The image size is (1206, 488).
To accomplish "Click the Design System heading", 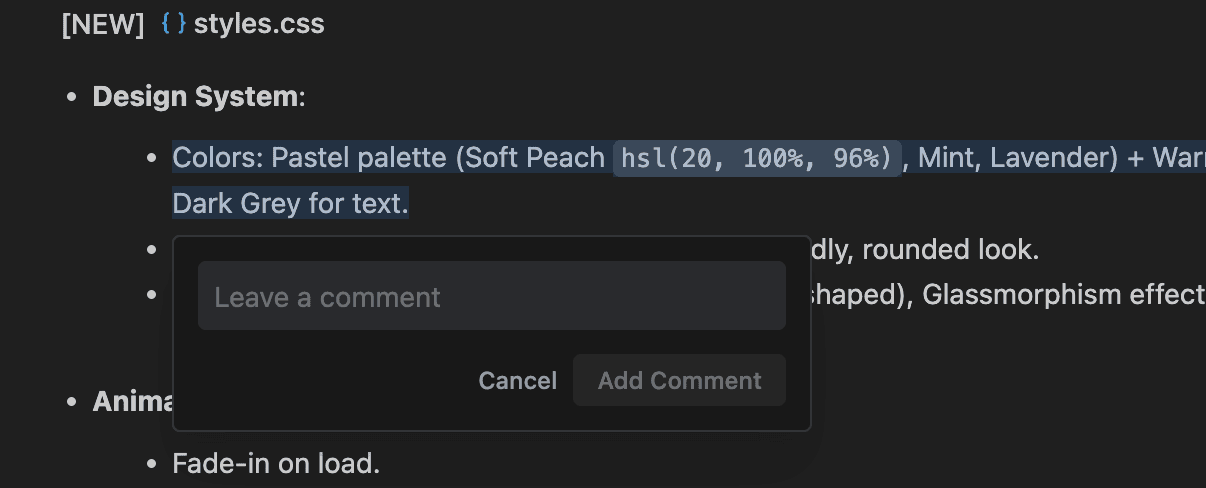I will tap(195, 97).
